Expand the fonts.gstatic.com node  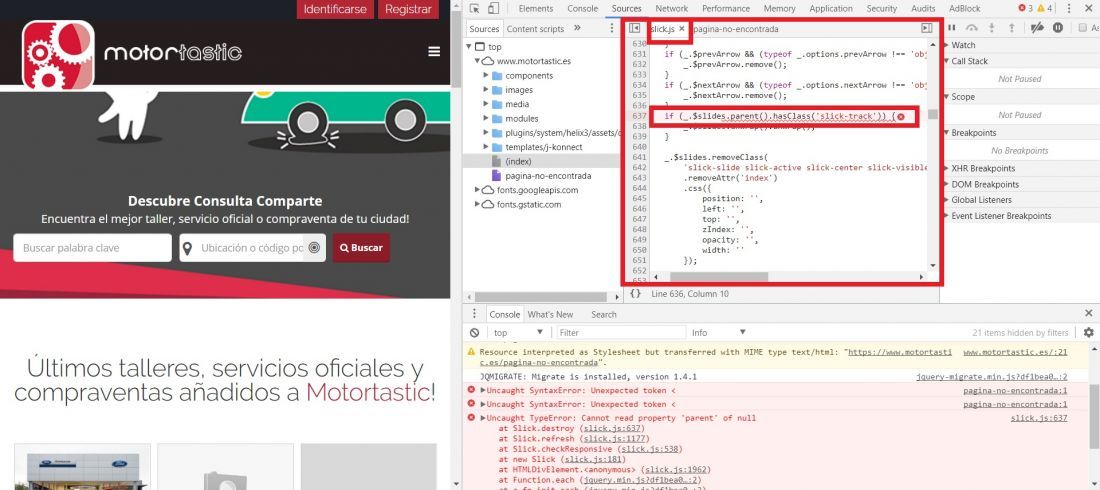(477, 204)
